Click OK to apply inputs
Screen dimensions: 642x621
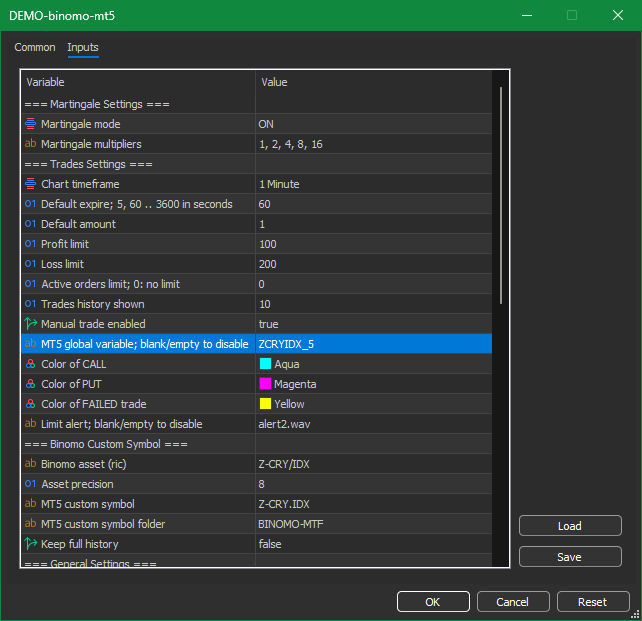coord(433,602)
